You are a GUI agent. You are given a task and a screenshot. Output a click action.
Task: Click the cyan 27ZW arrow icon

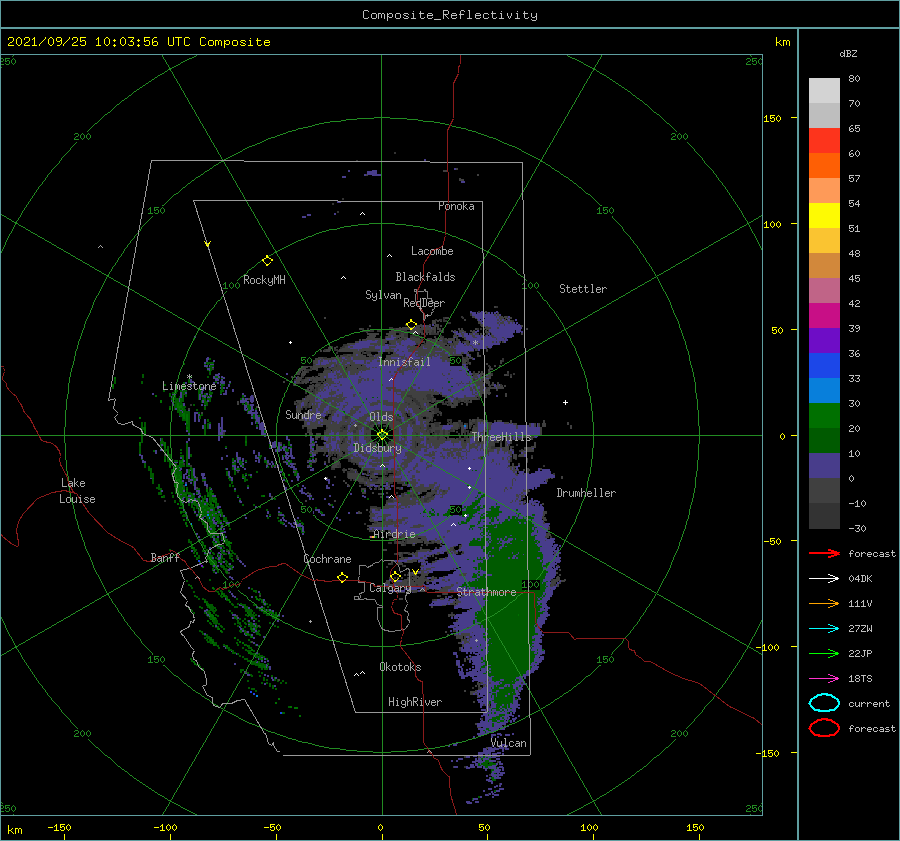click(824, 629)
